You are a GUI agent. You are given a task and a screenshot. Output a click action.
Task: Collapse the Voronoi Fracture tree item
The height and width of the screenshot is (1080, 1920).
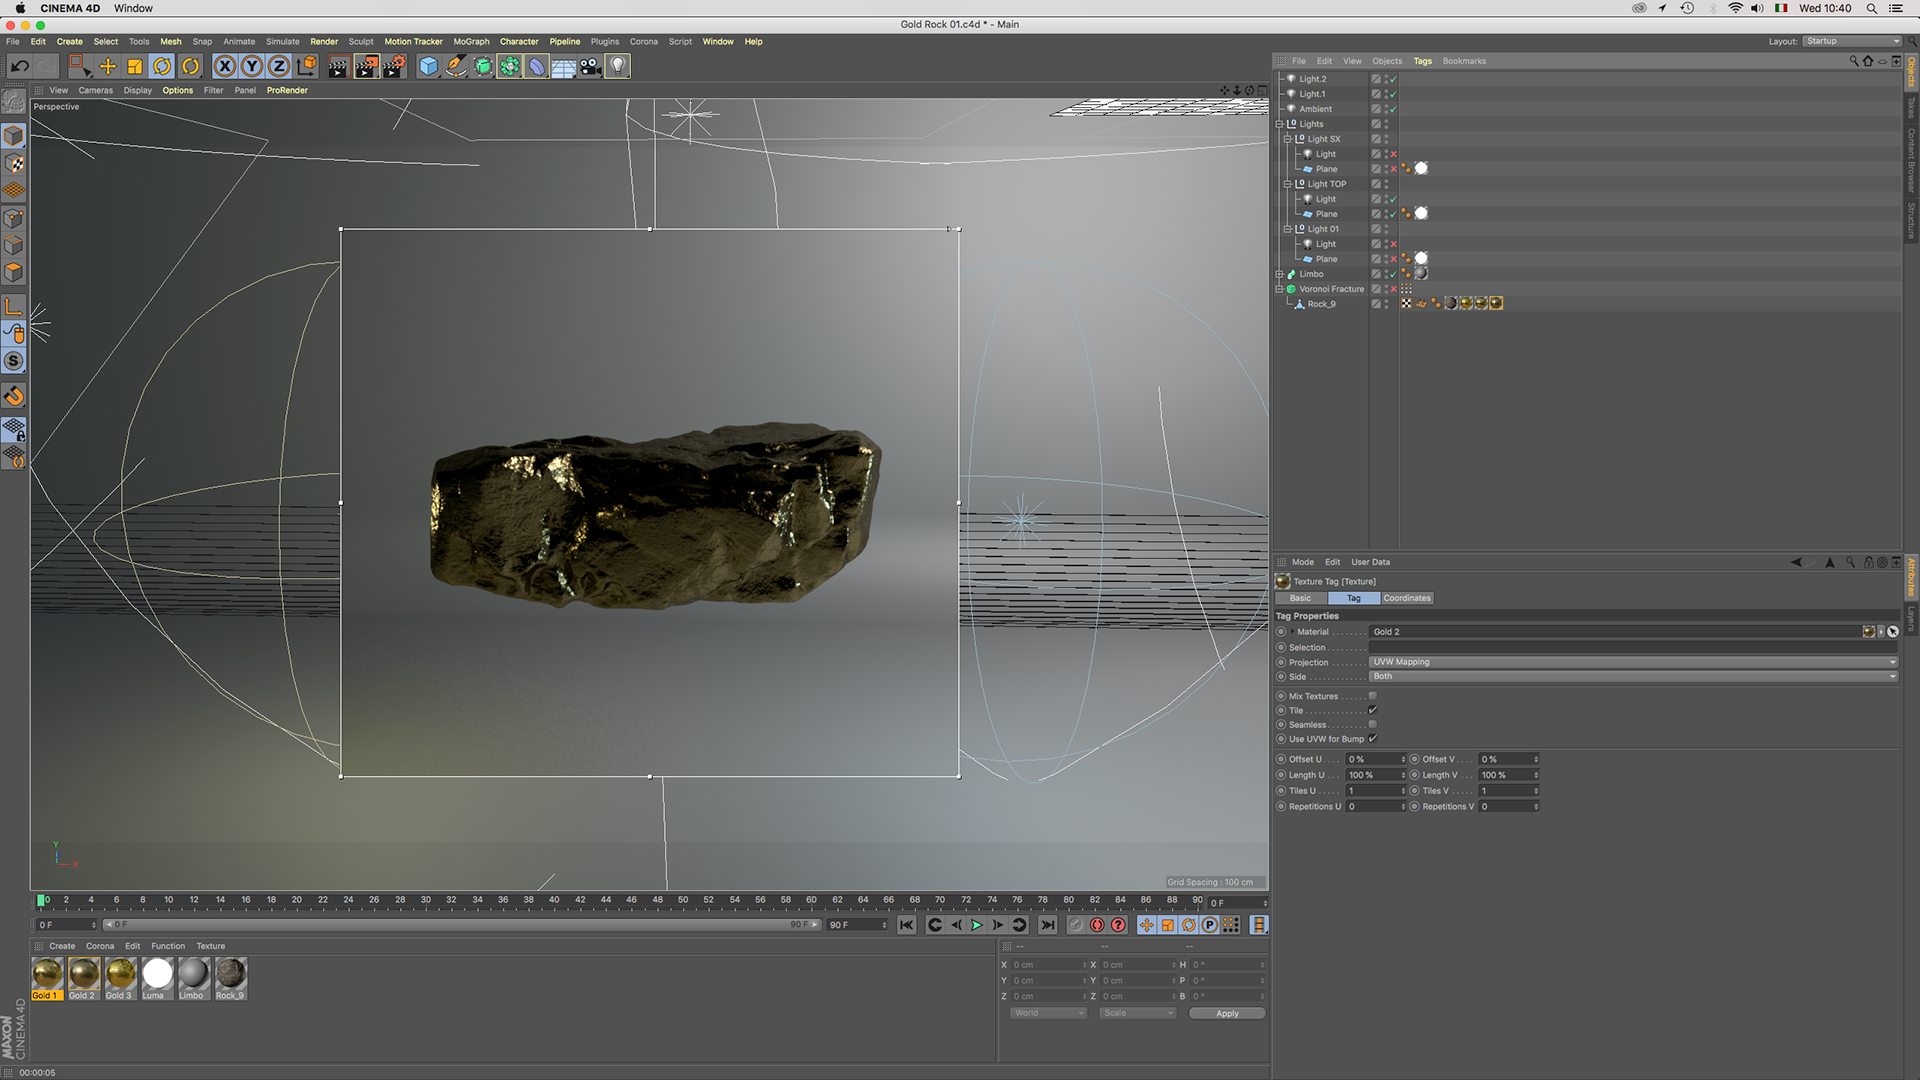(x=1279, y=289)
